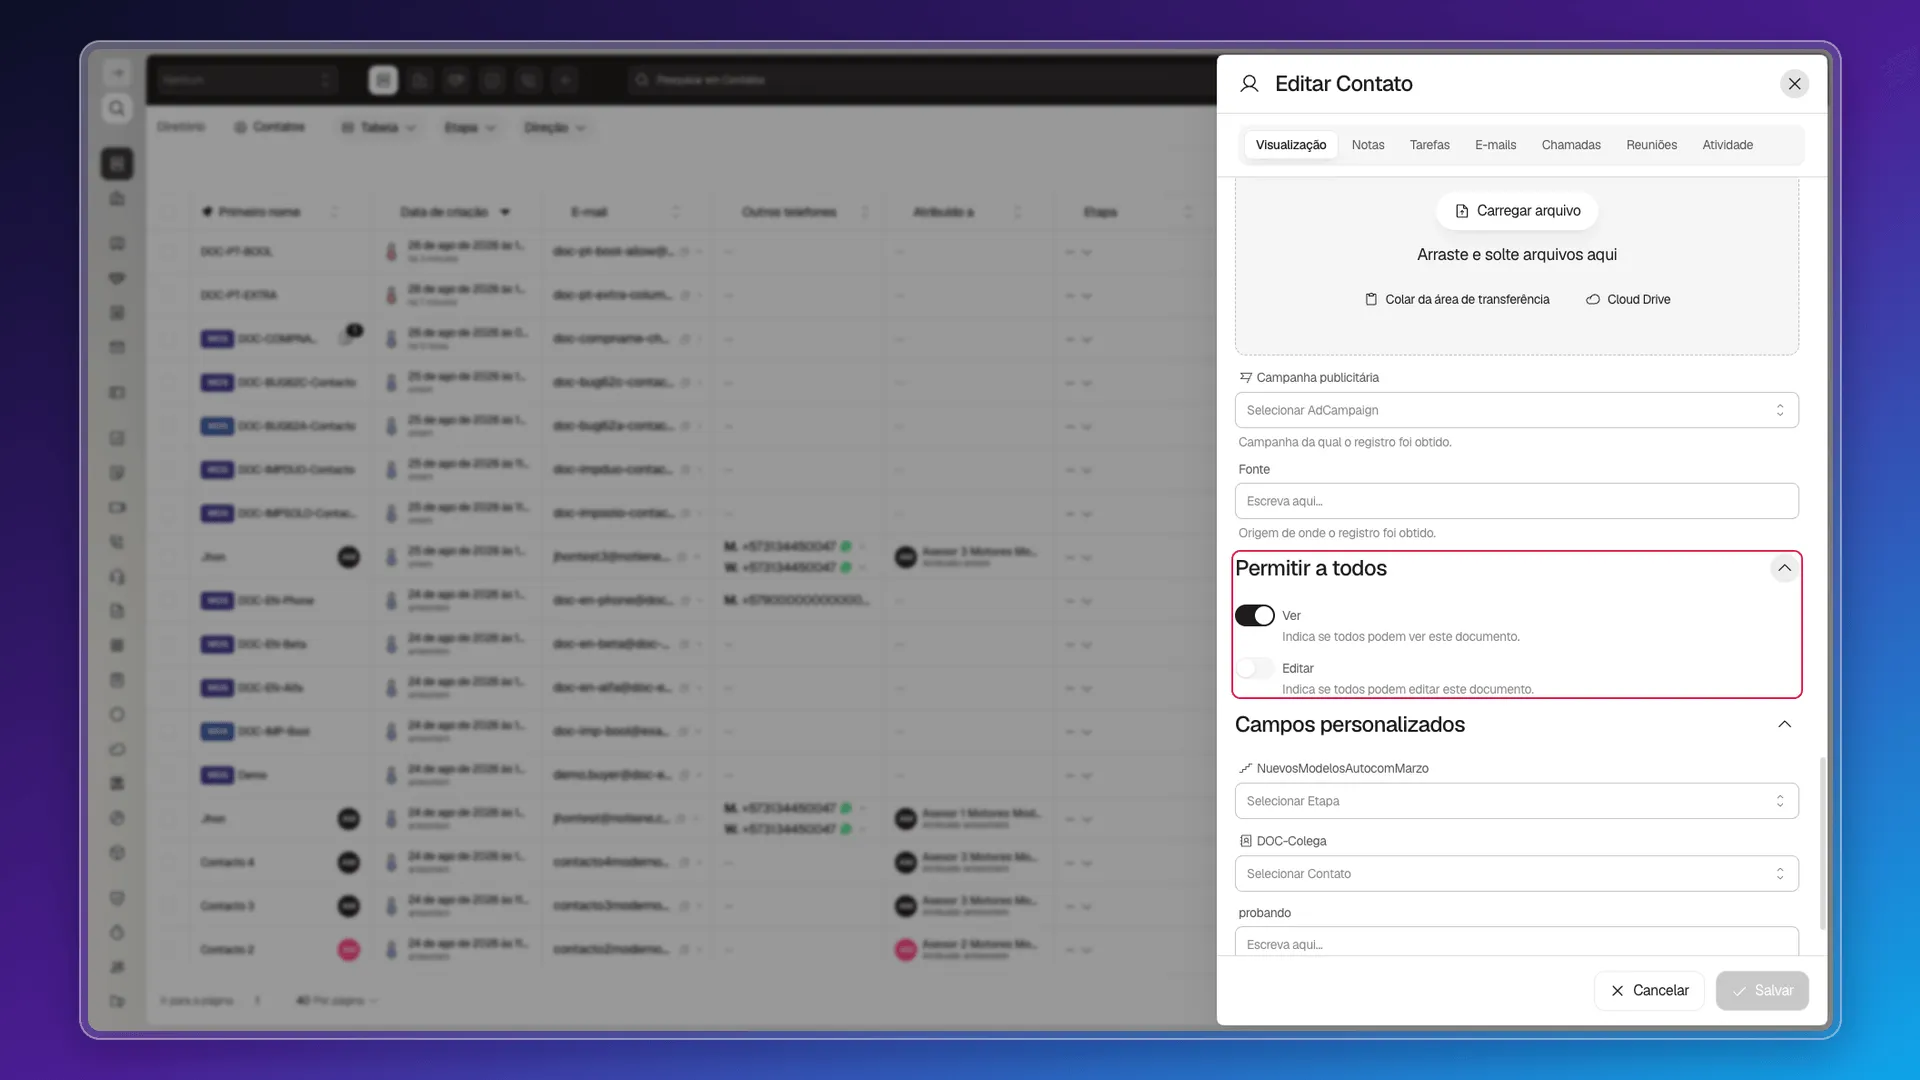
Task: Click the DOC-Colega field icon
Action: 1245,841
